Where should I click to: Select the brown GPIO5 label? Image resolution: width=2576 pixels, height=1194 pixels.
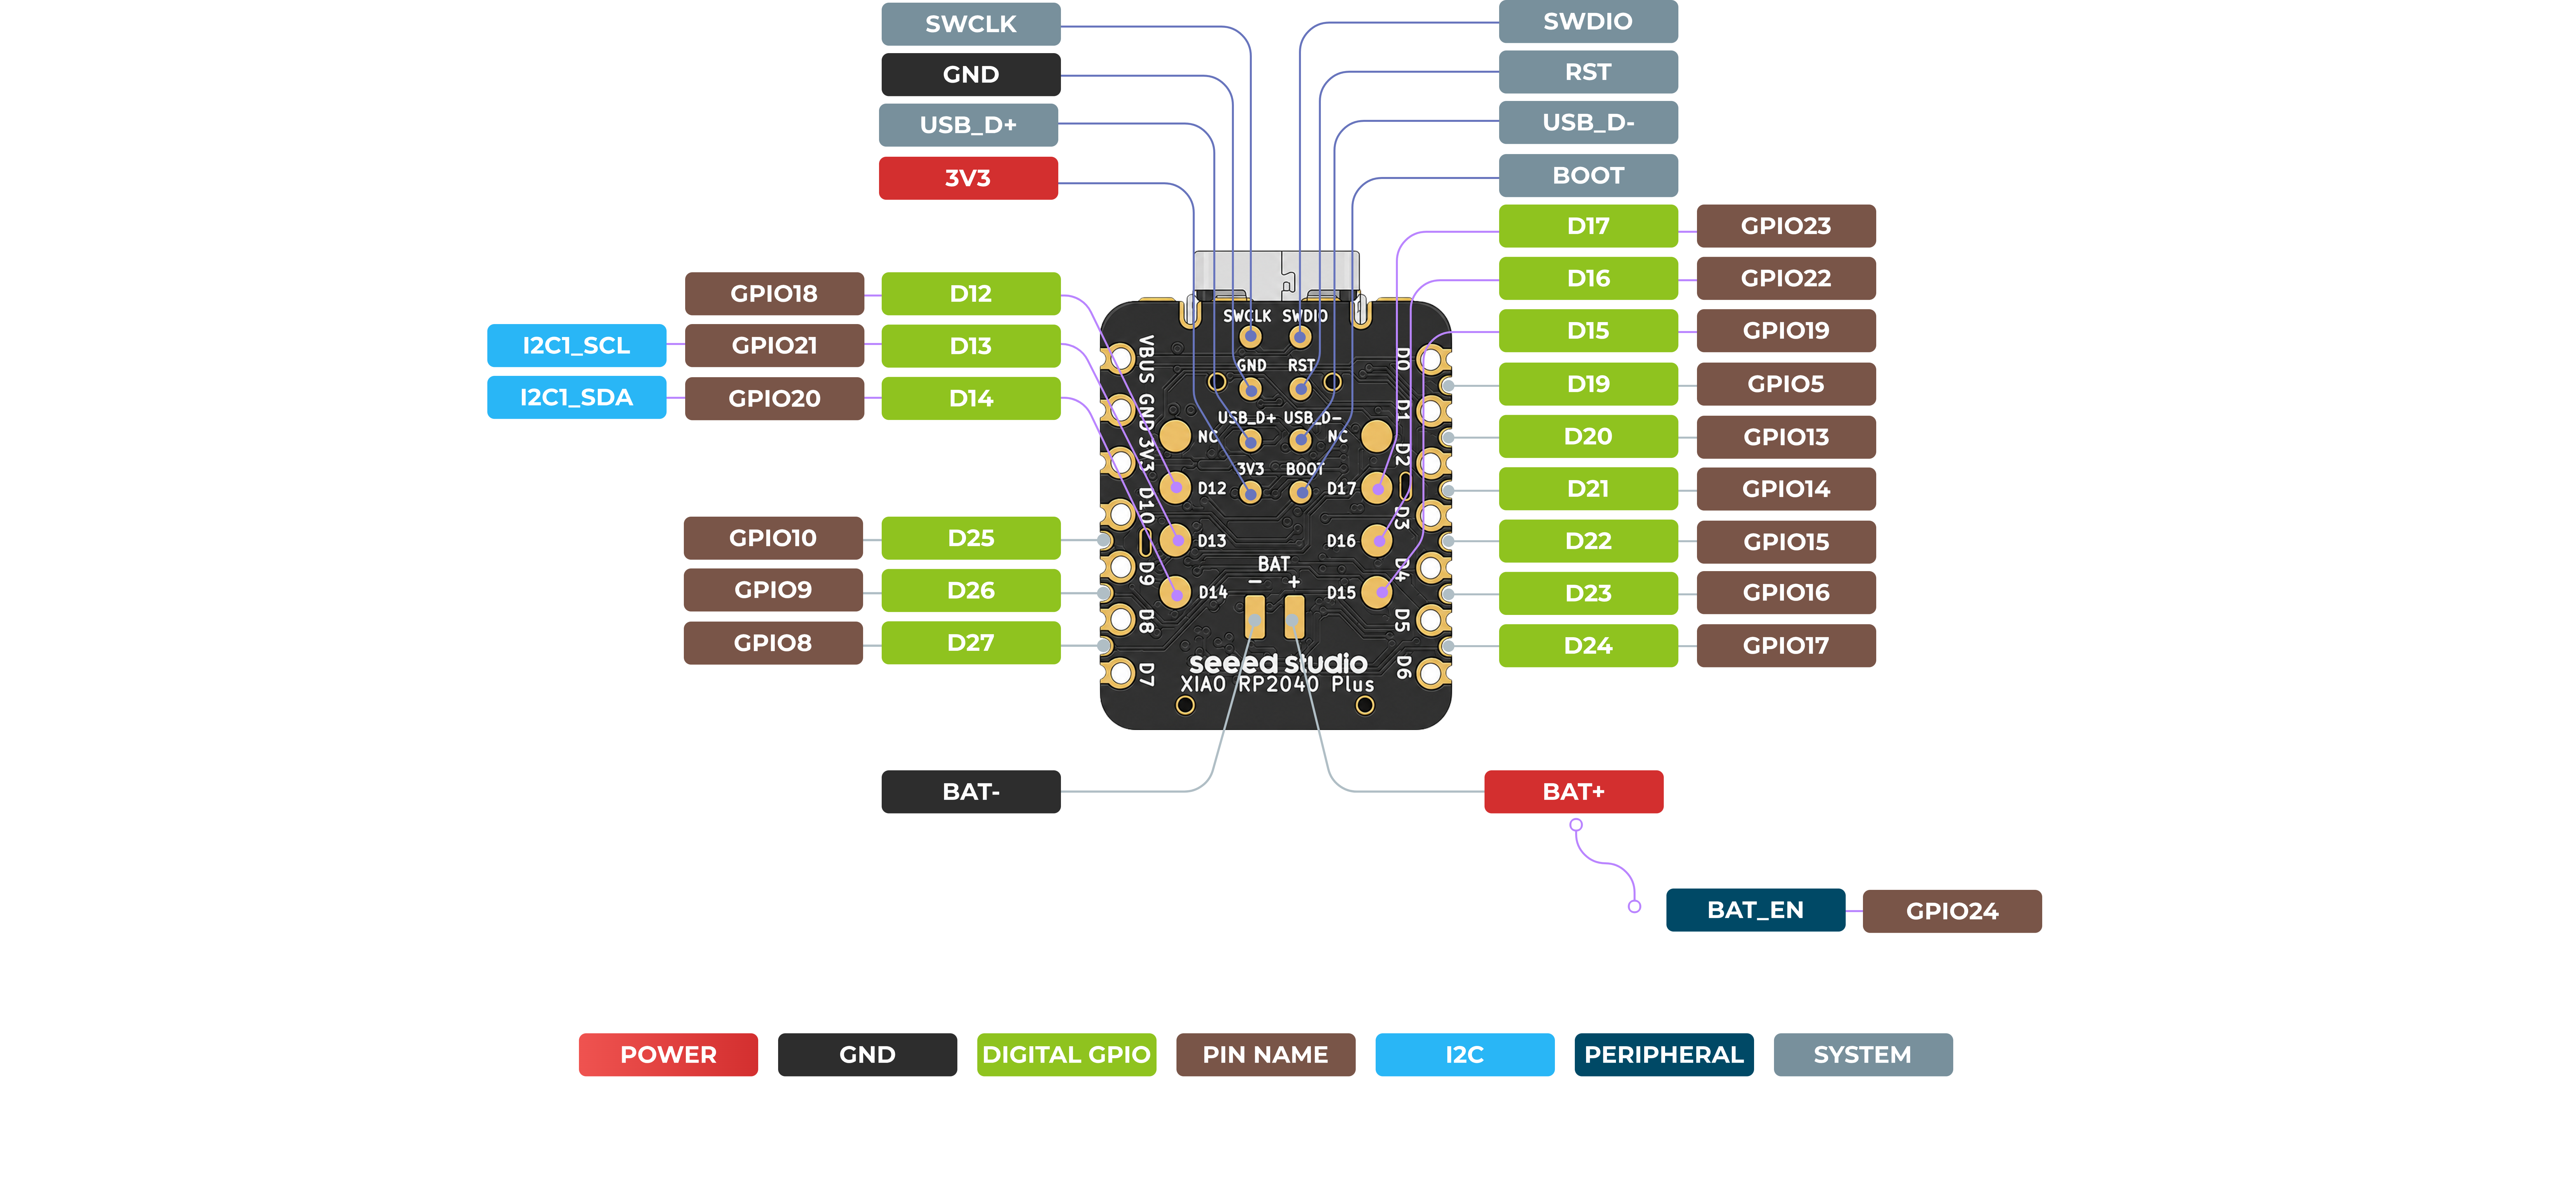pyautogui.click(x=1786, y=384)
